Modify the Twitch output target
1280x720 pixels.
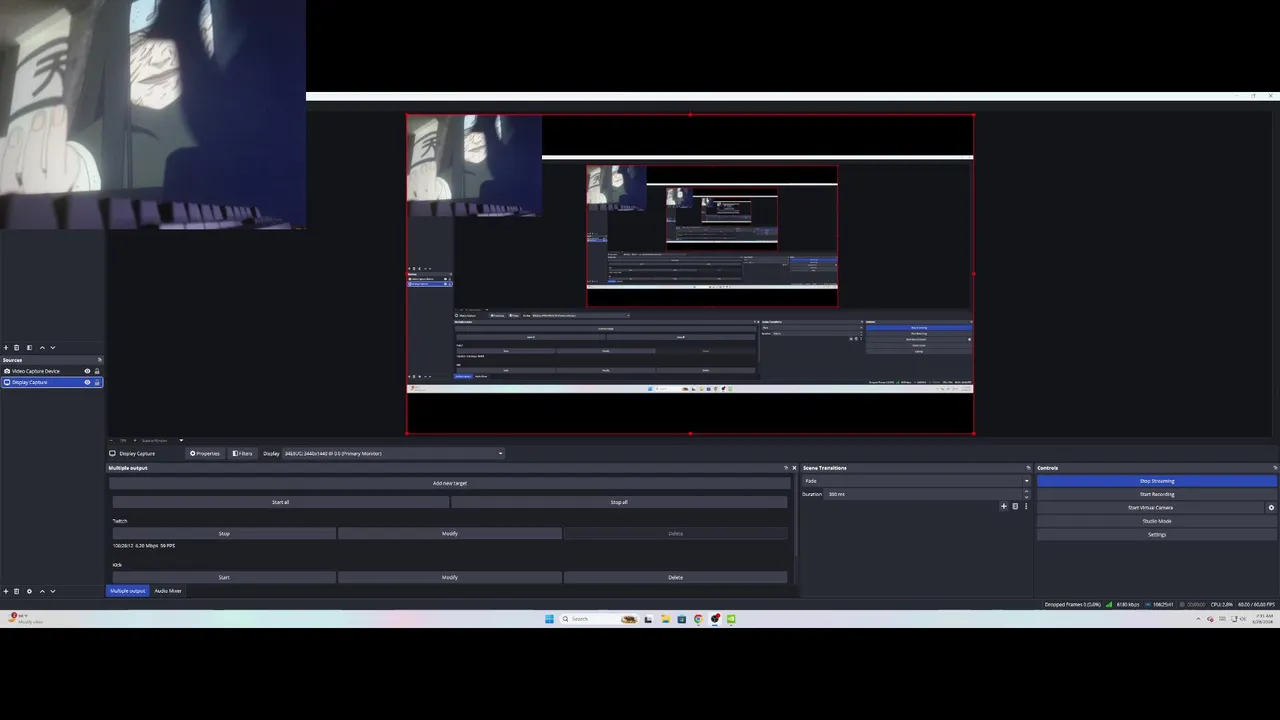450,533
